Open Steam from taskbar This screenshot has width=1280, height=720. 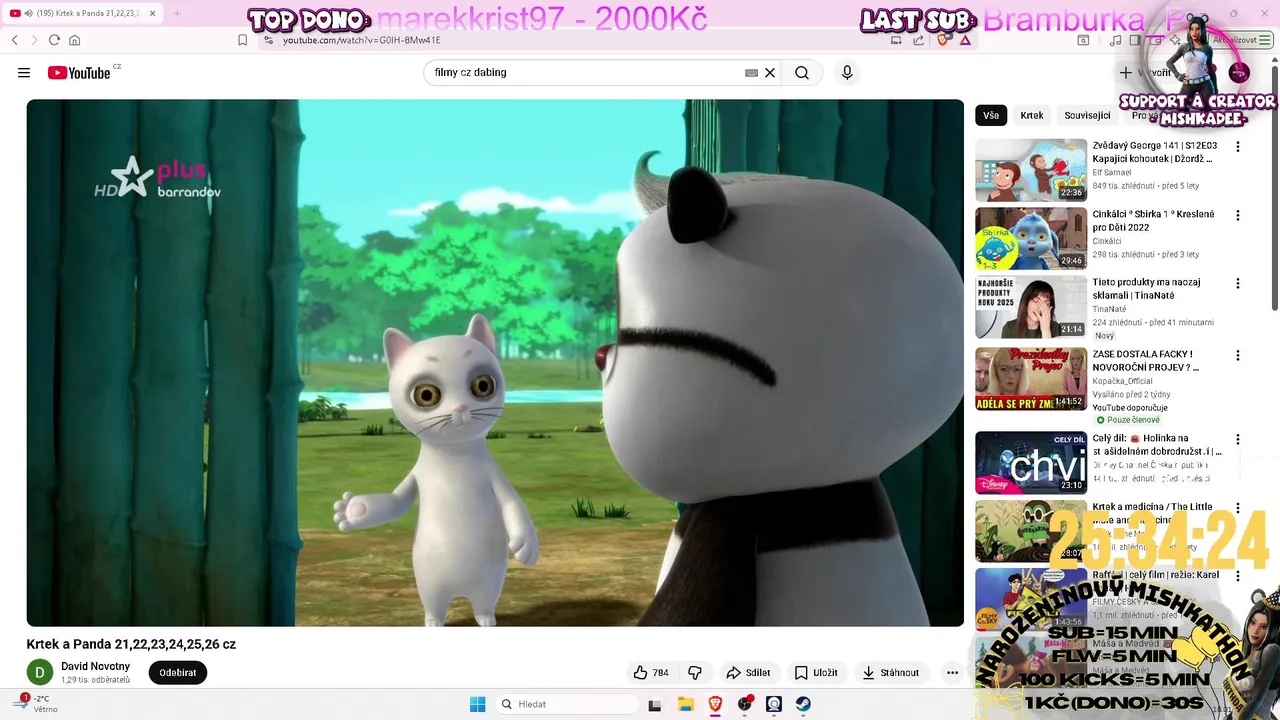803,704
